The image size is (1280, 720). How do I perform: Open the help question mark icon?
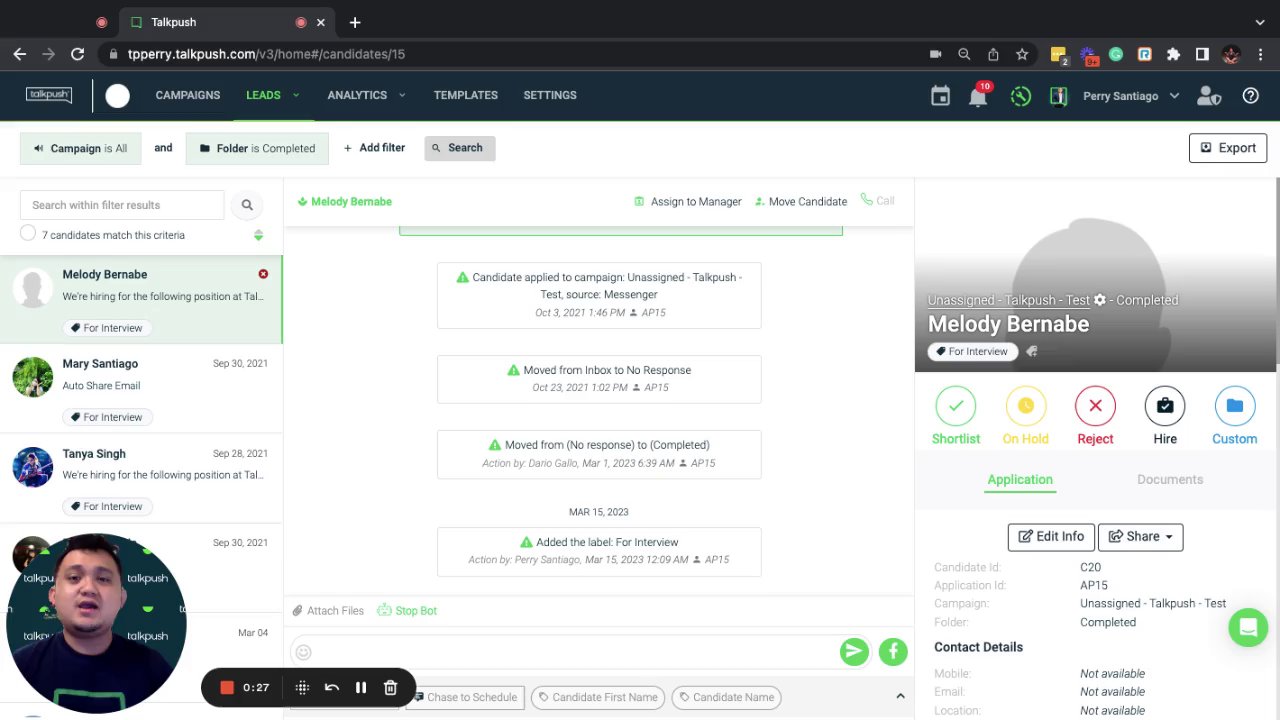(x=1250, y=96)
